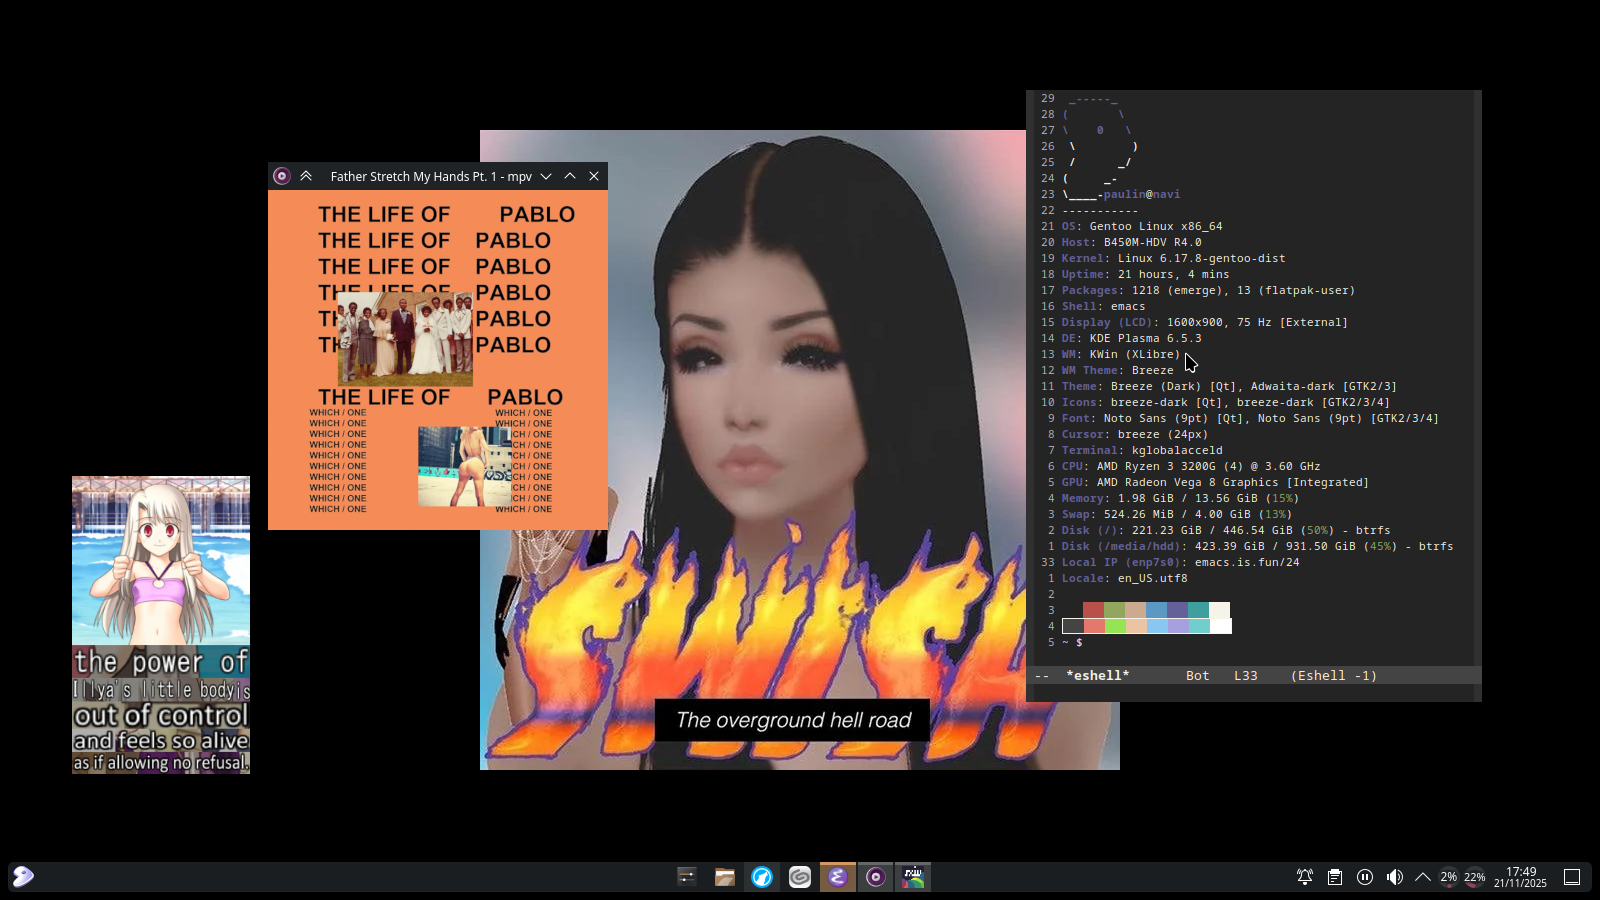
Task: Open the KDE application launcher
Action: [23, 877]
